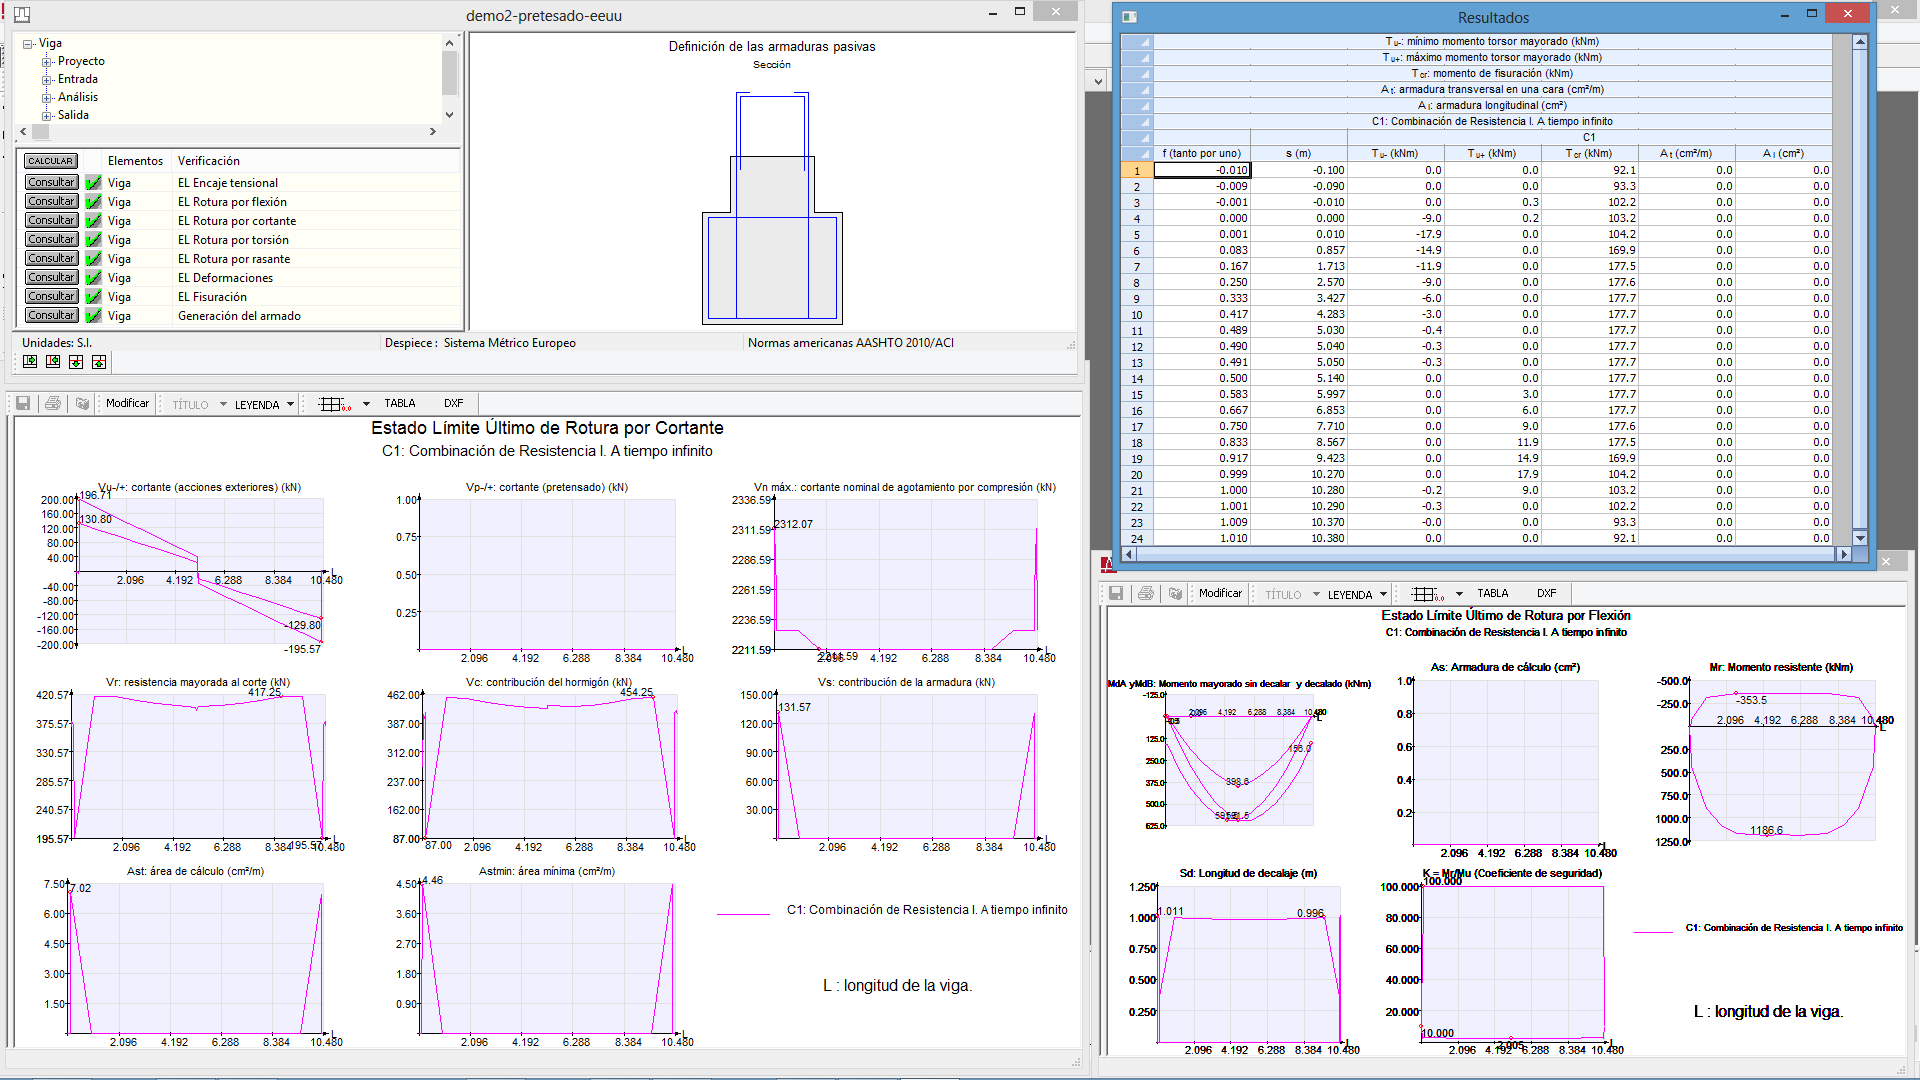Click green check beside EL Rotura por torsión

pos(93,240)
